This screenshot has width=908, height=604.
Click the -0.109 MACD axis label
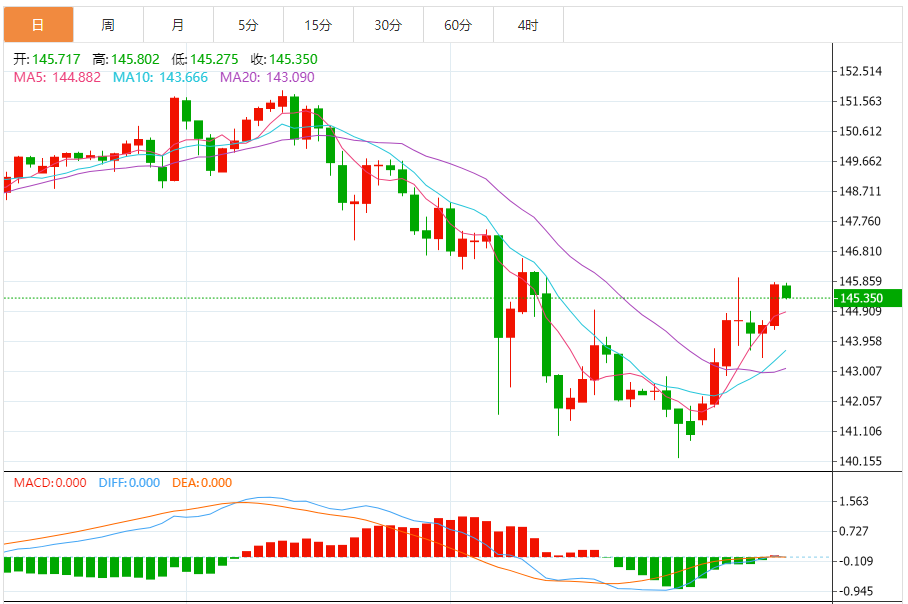tap(854, 561)
